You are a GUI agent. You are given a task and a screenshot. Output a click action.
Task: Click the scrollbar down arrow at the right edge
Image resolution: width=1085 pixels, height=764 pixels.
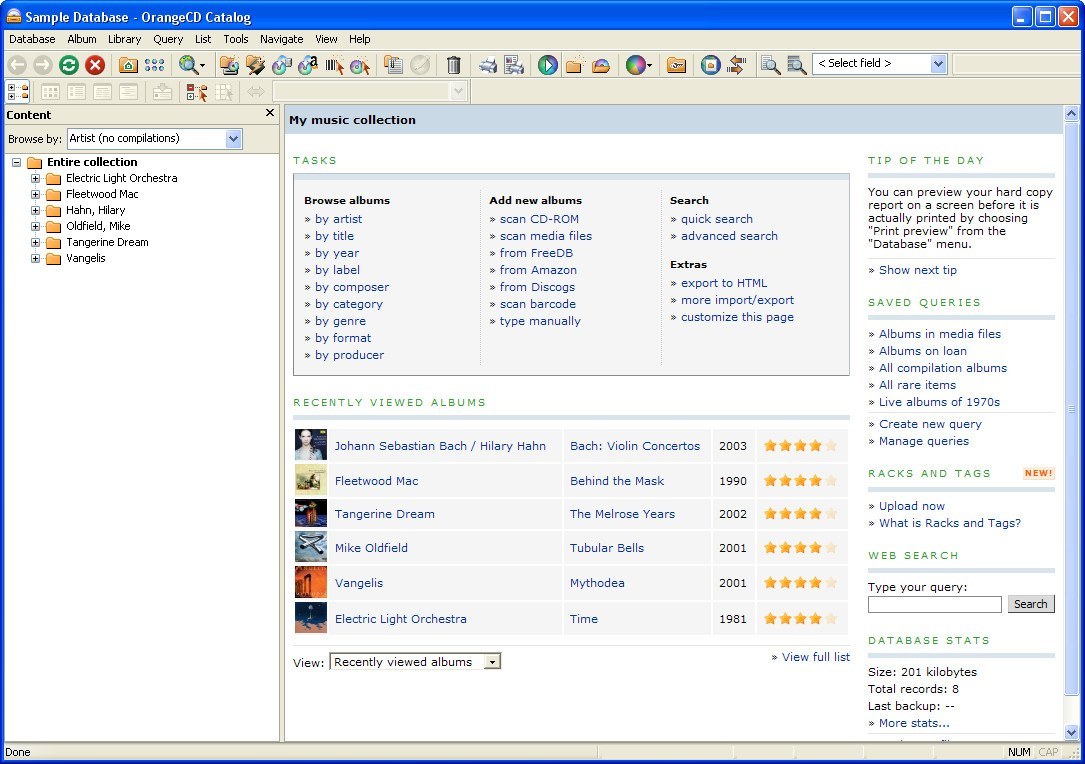pyautogui.click(x=1071, y=732)
